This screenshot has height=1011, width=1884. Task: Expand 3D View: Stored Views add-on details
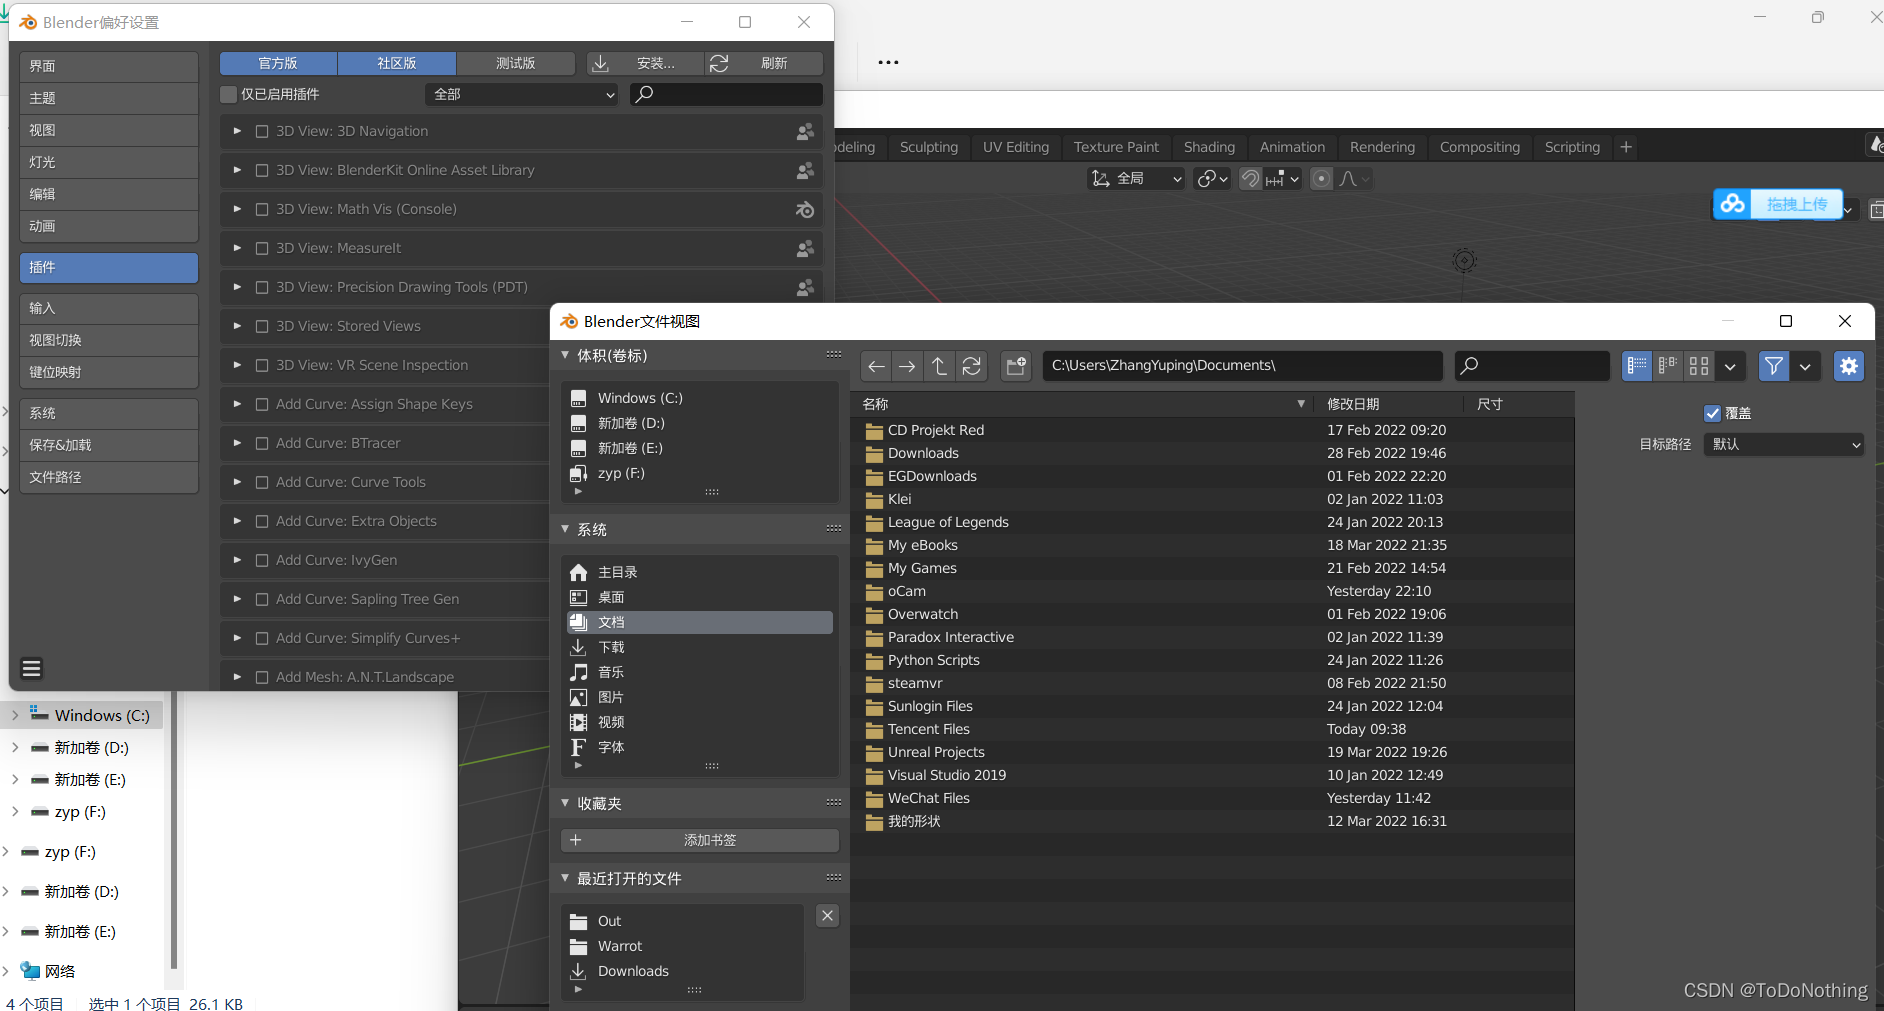coord(237,326)
